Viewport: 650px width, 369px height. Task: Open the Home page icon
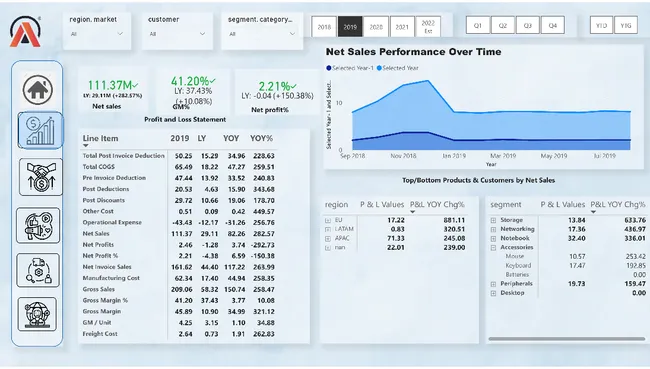(38, 90)
